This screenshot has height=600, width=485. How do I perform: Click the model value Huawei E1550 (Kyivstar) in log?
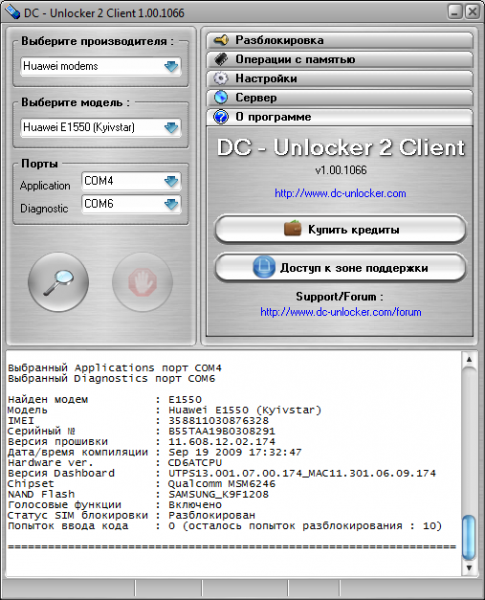coord(245,410)
